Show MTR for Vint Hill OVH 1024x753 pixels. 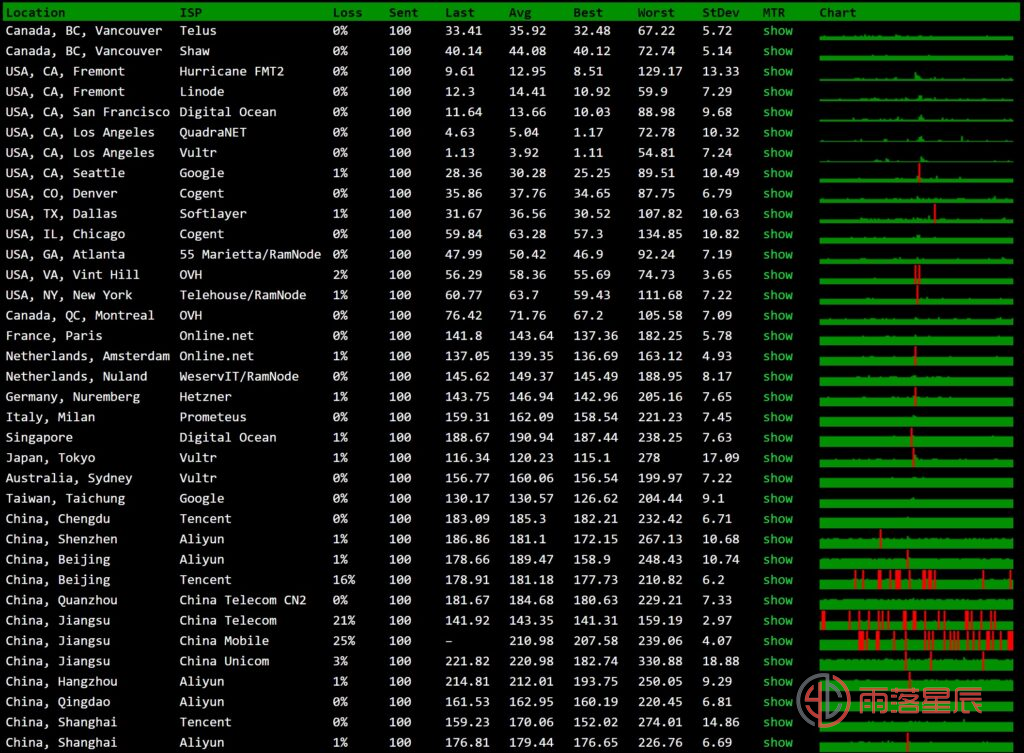pyautogui.click(x=778, y=274)
